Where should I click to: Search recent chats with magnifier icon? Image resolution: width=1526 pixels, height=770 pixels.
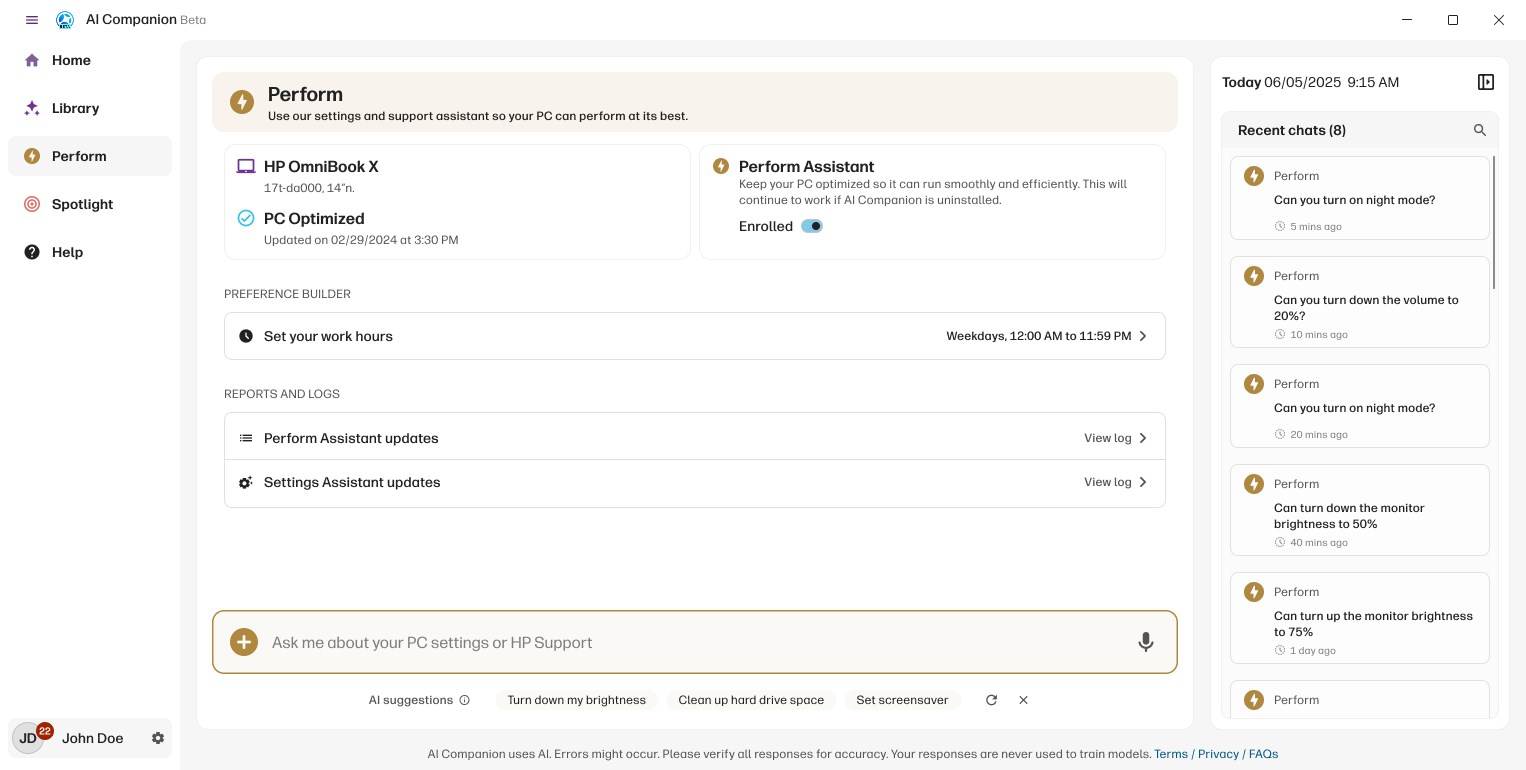pos(1480,130)
